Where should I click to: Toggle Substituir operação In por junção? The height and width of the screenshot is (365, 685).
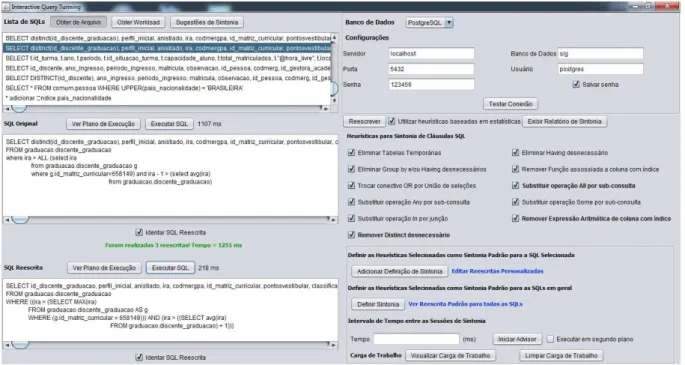tap(351, 218)
